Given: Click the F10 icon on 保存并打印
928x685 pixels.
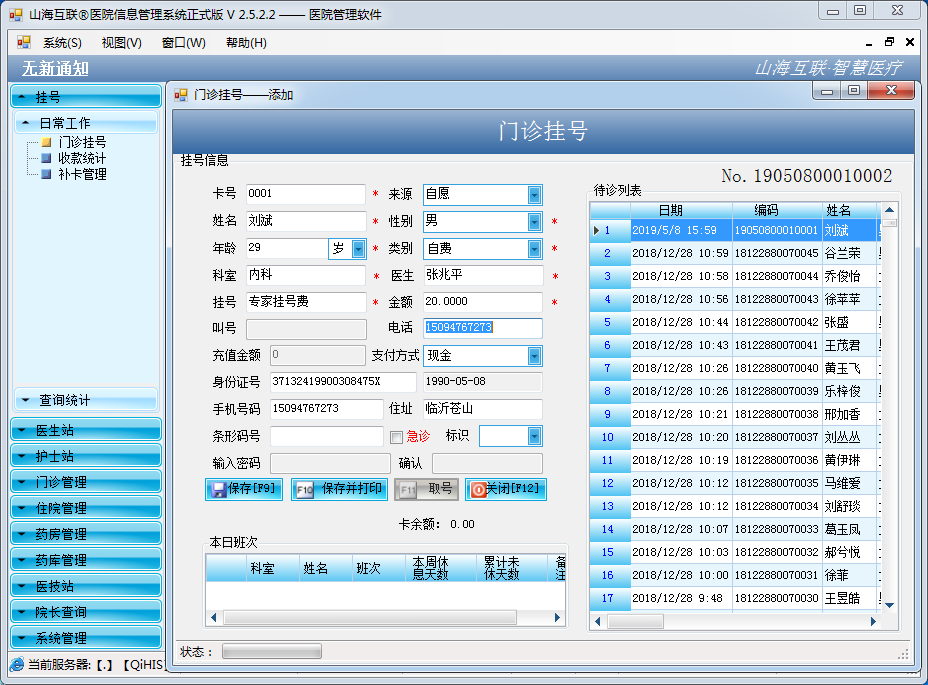Looking at the screenshot, I should coord(304,490).
